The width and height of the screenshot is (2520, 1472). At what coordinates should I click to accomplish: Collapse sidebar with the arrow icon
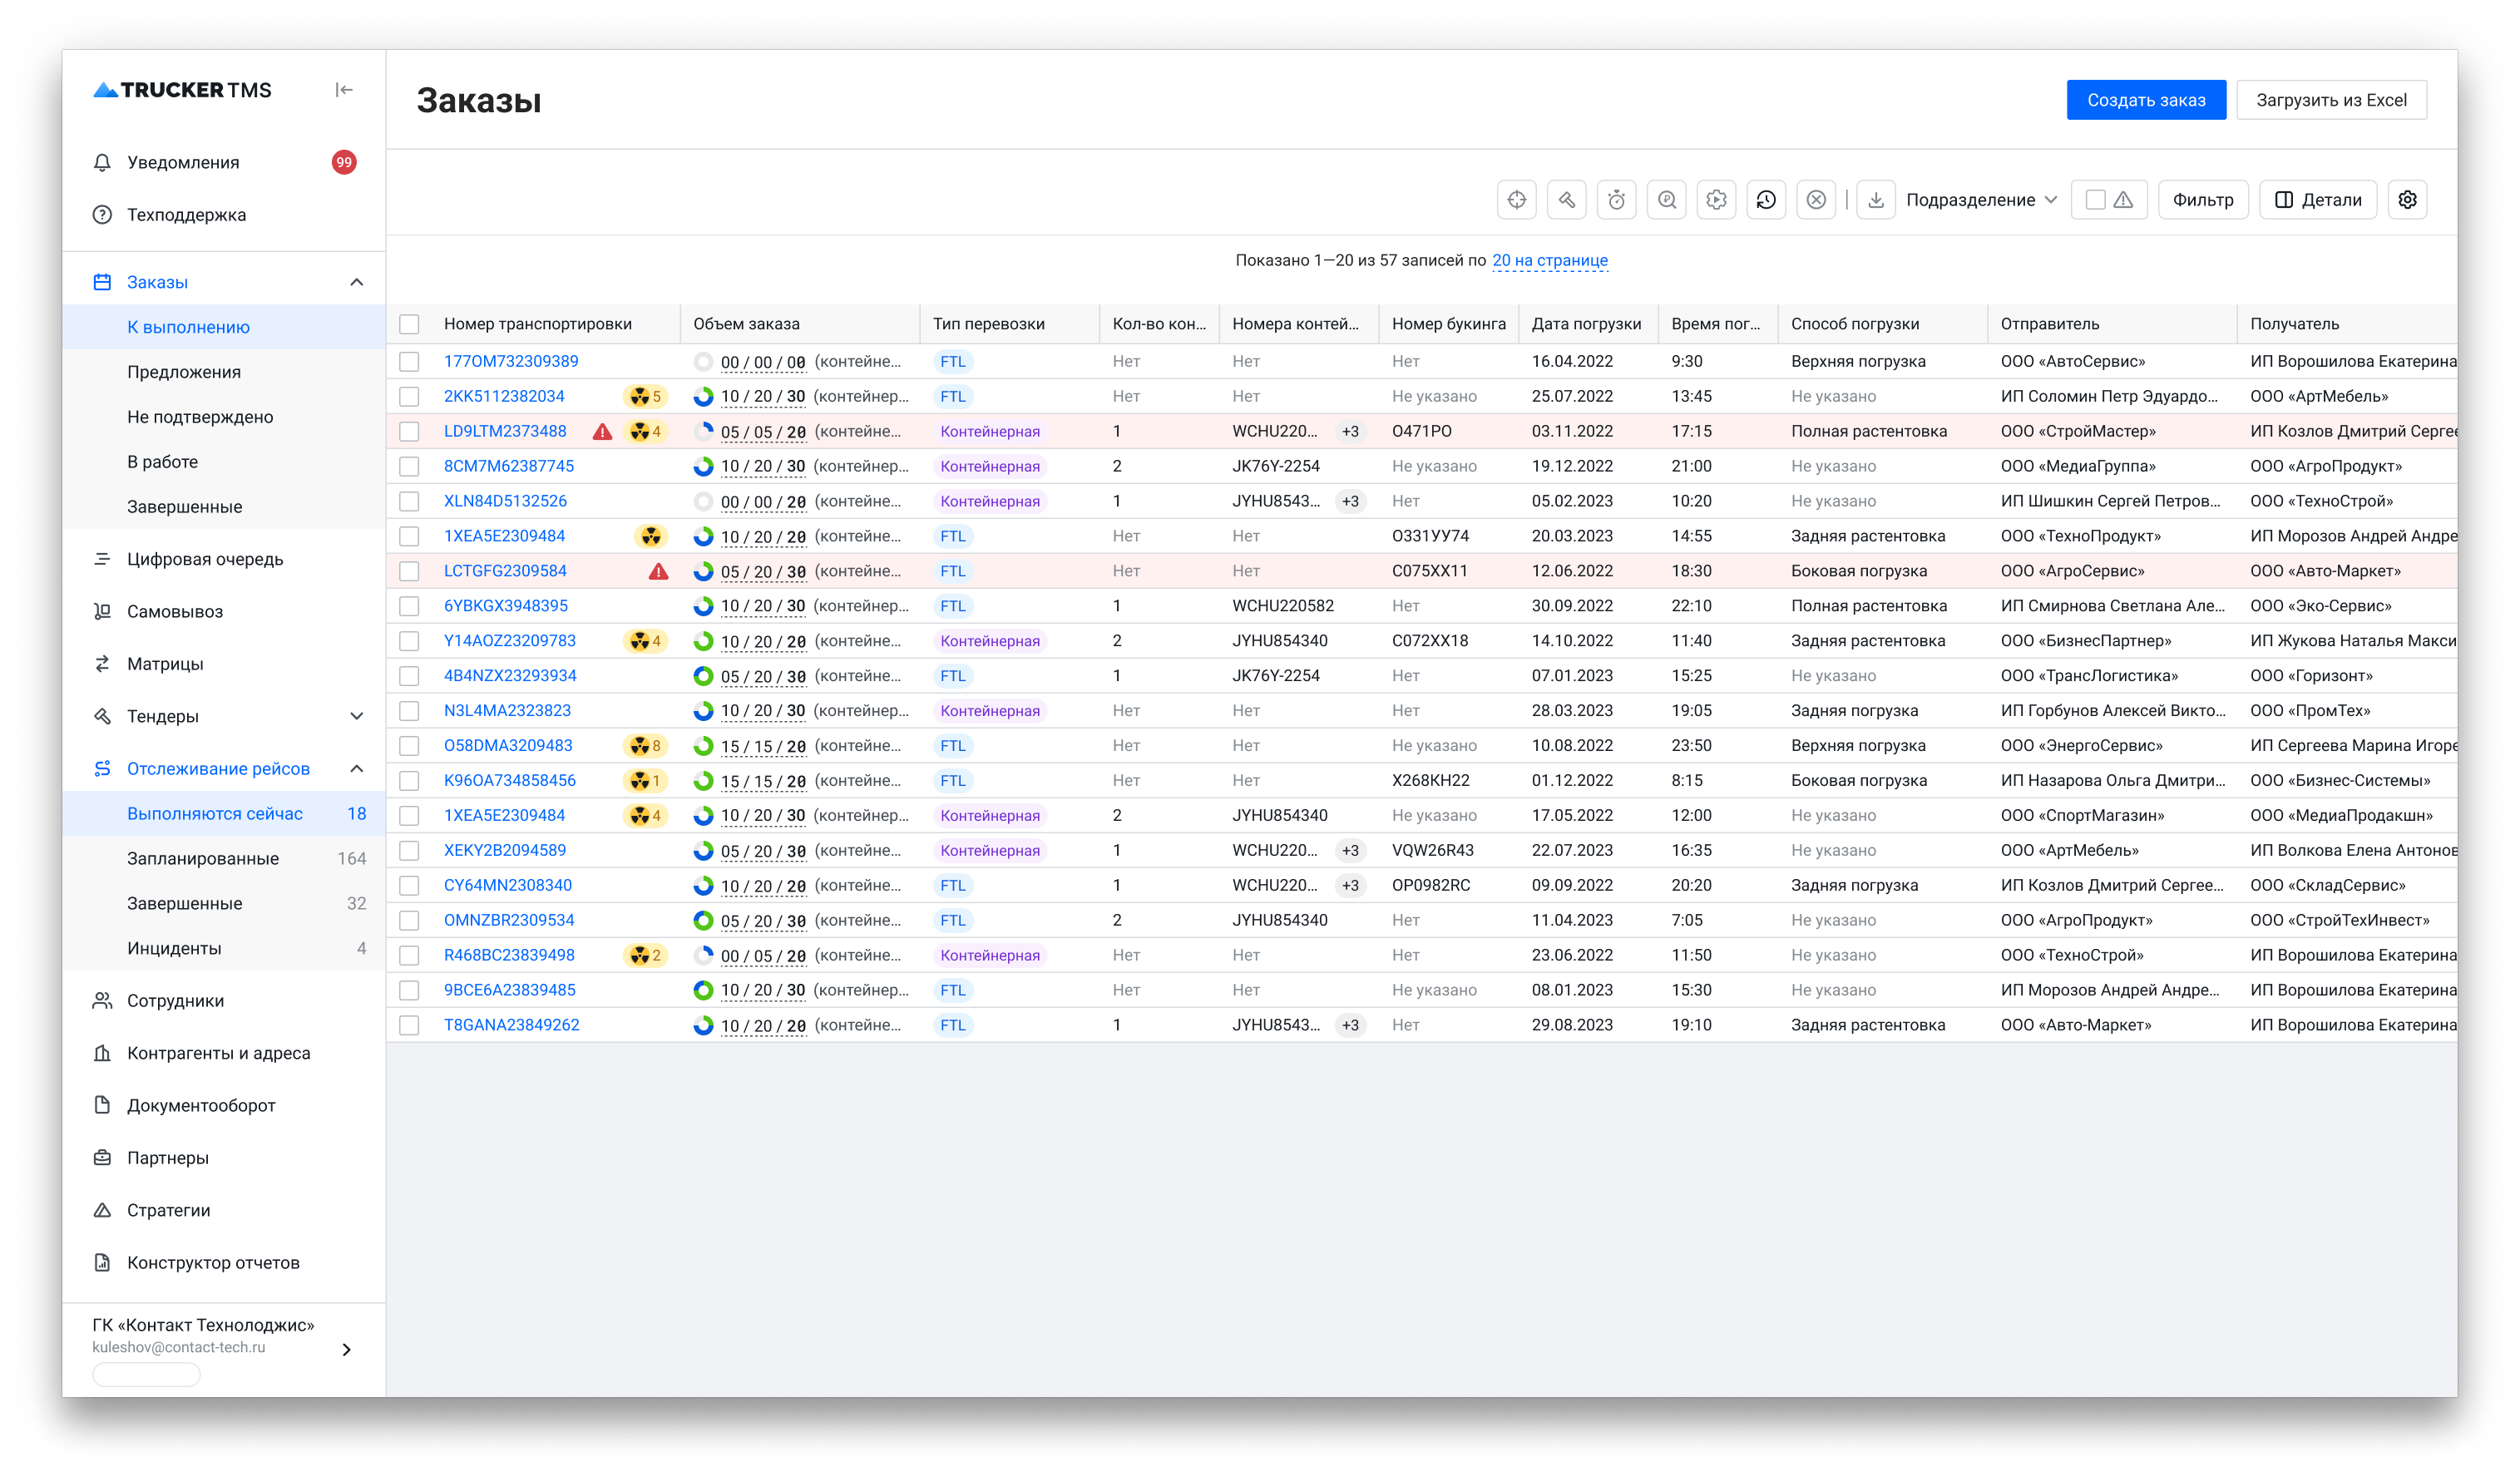click(344, 90)
